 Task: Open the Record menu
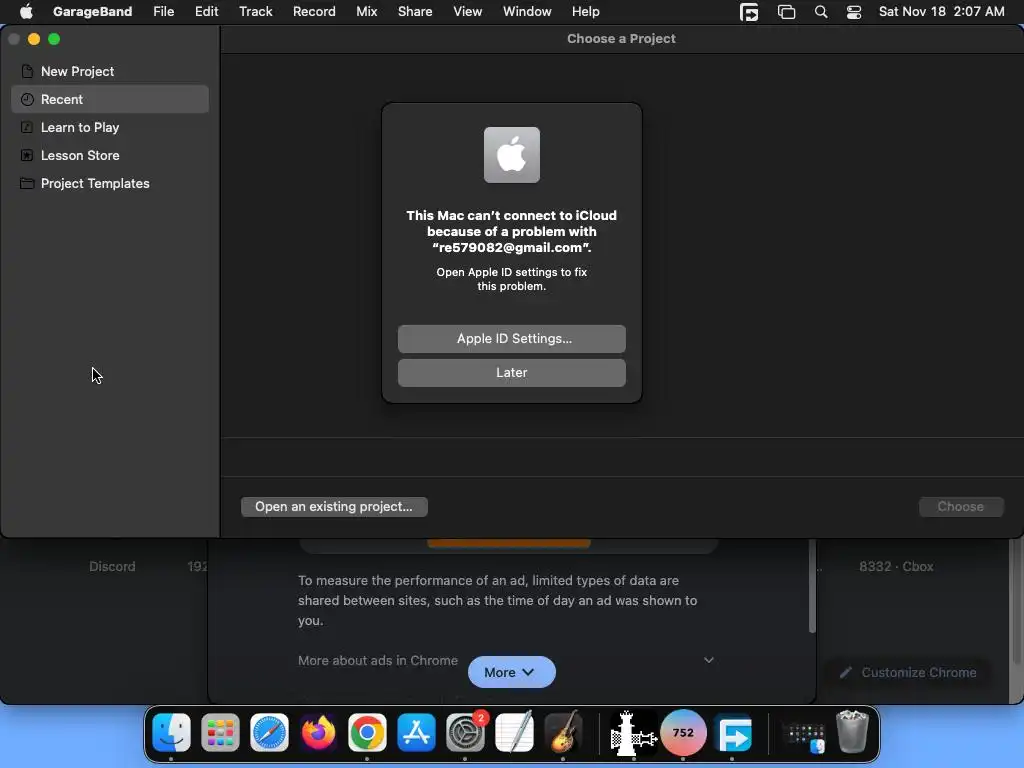tap(314, 11)
